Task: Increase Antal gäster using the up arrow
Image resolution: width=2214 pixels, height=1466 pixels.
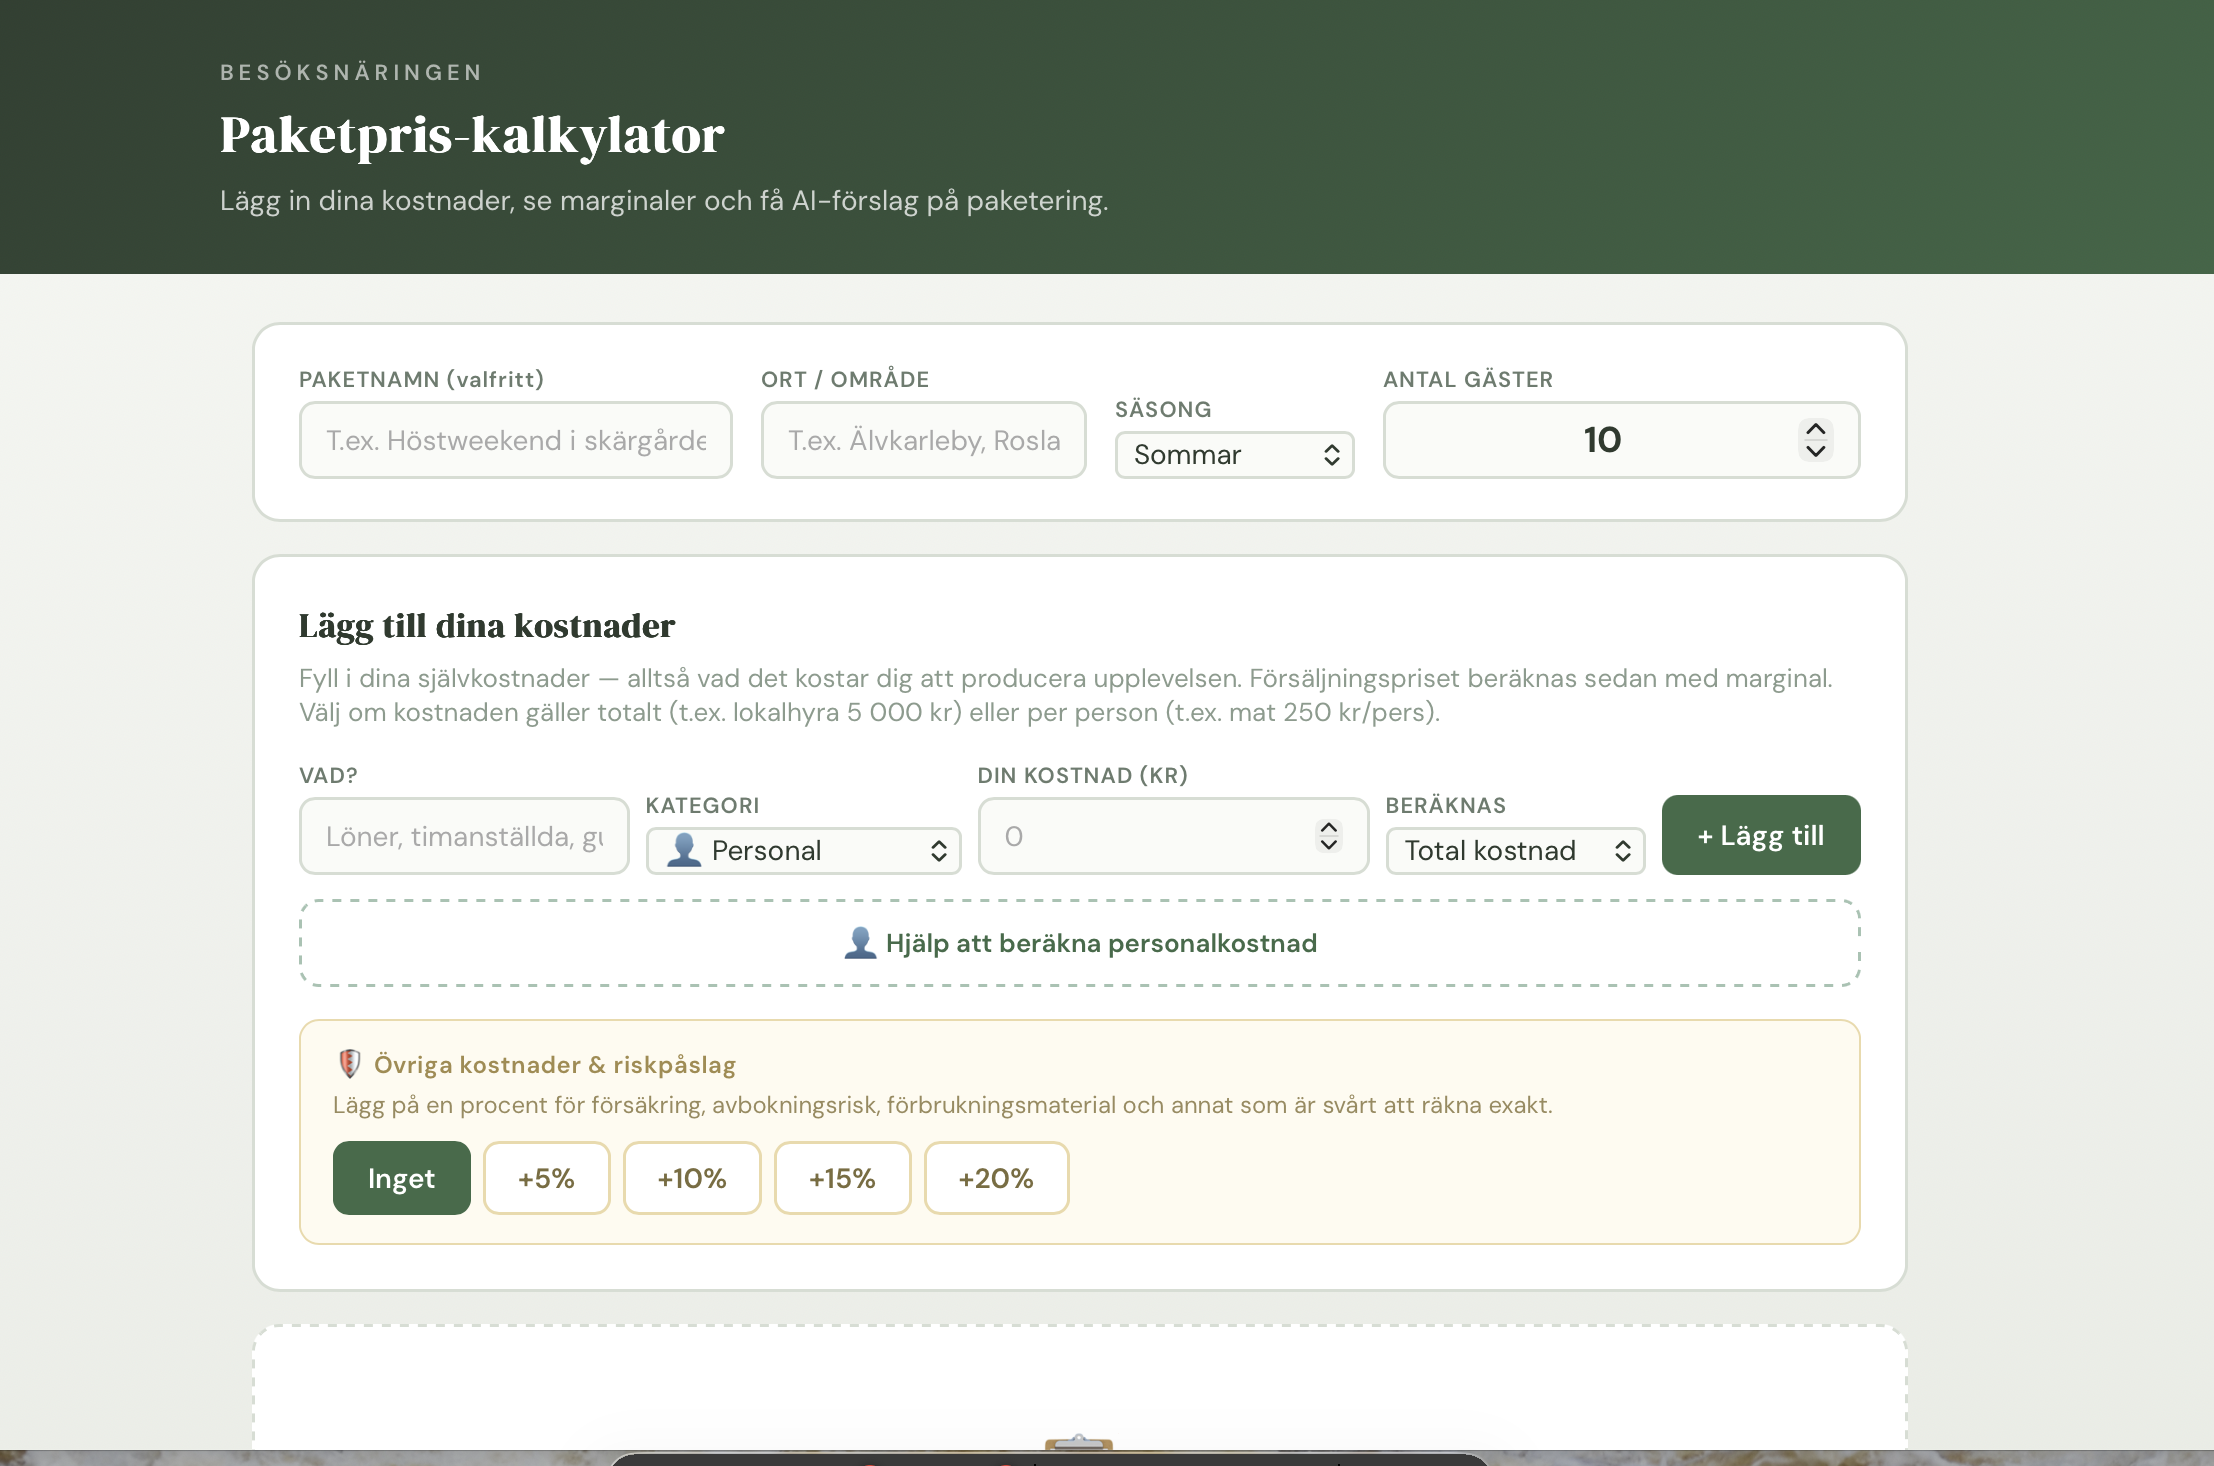Action: (x=1815, y=427)
